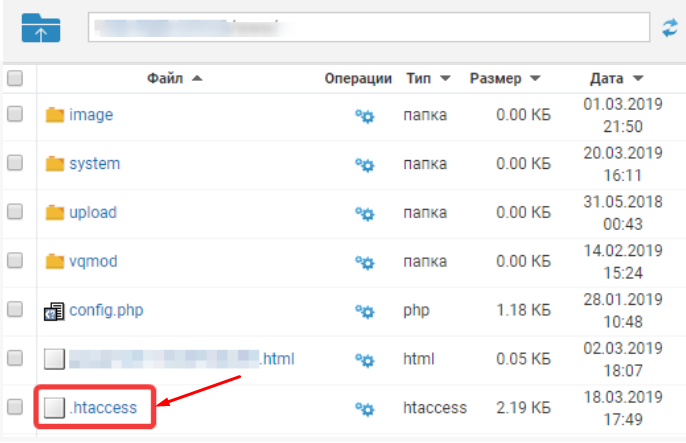Click the .htaccess file icon
Screen dimensions: 686x443
click(54, 408)
